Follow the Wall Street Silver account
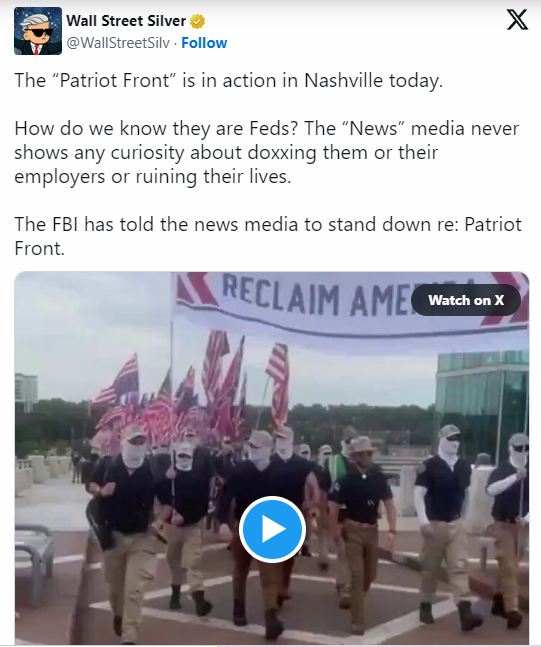This screenshot has height=647, width=541. 204,43
